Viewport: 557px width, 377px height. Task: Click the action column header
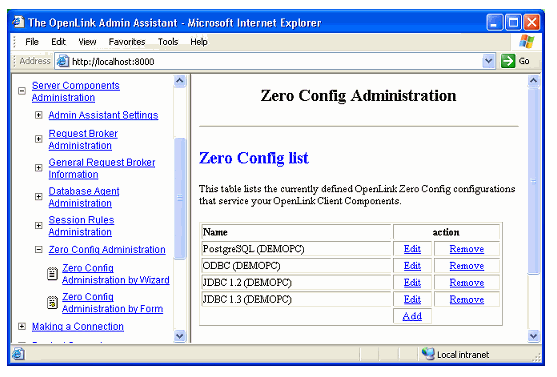[446, 232]
